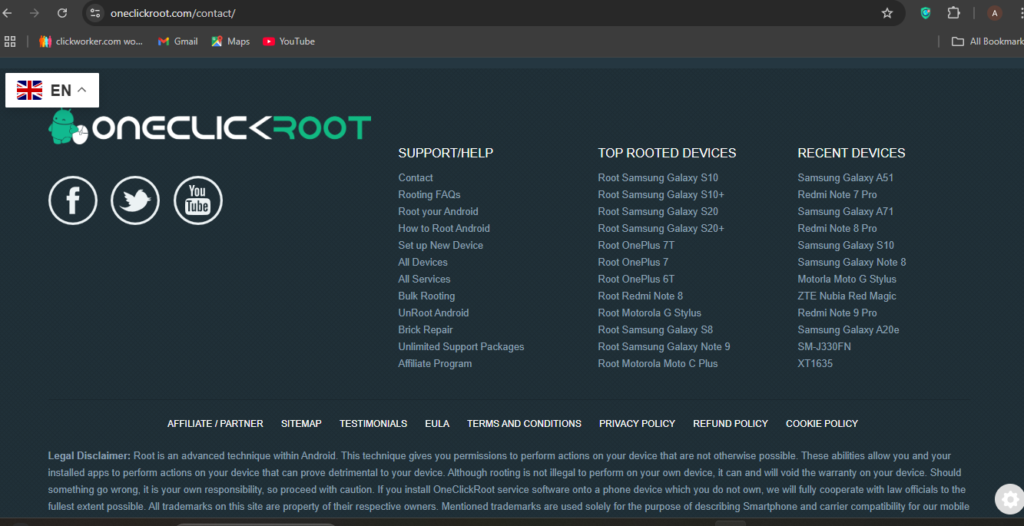
Task: Open Affiliate Program link
Action: tap(435, 364)
